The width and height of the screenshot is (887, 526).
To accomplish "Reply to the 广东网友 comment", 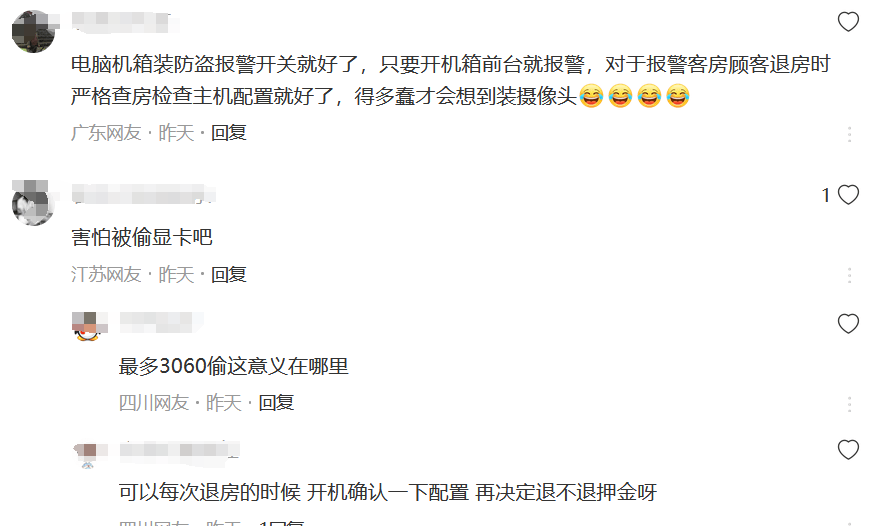I will (229, 133).
